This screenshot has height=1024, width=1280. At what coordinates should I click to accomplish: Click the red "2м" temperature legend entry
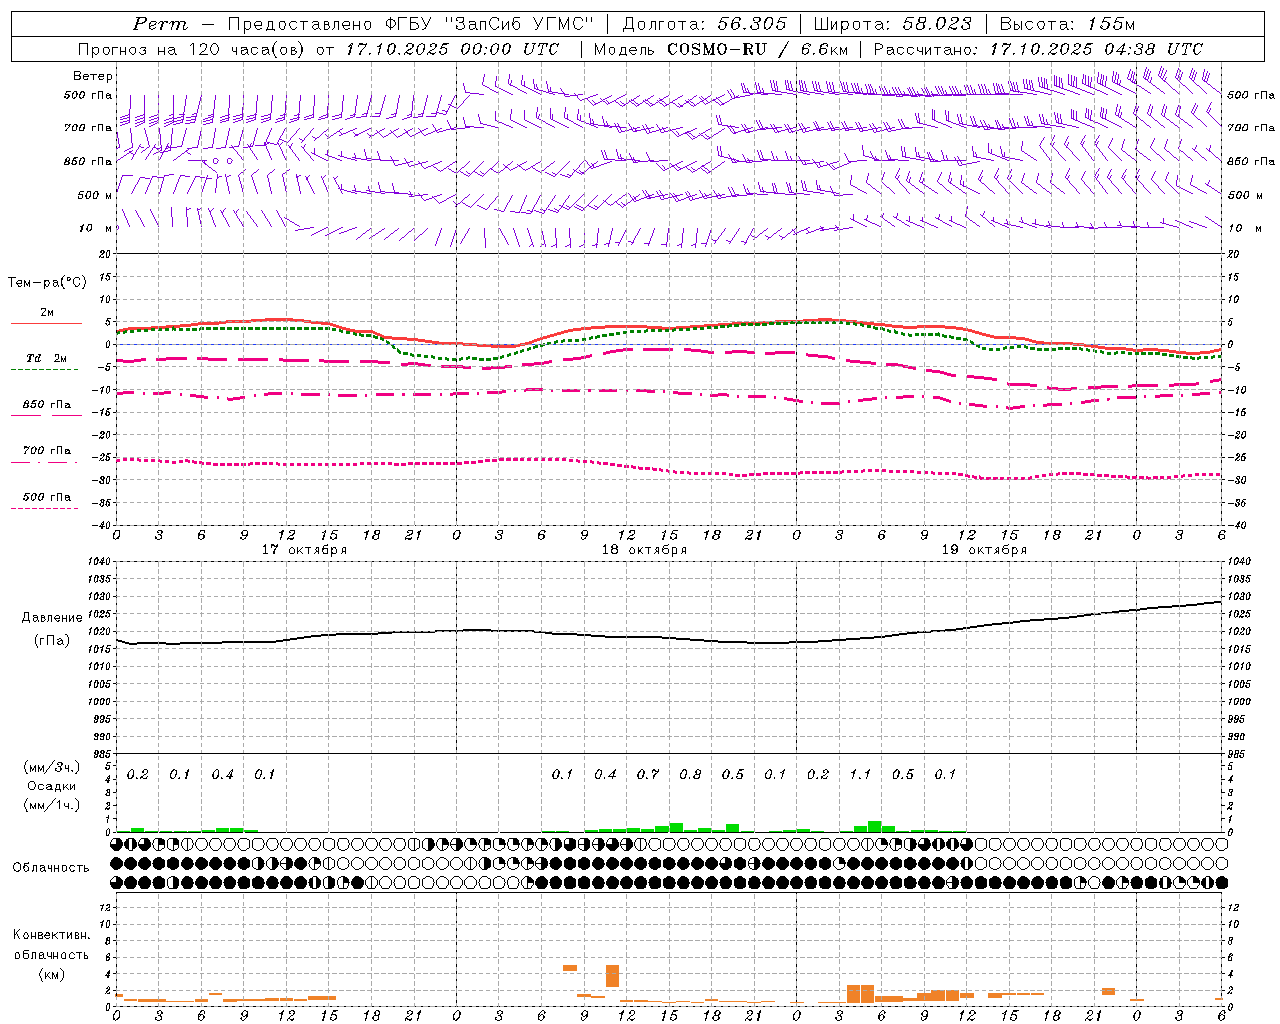47,312
